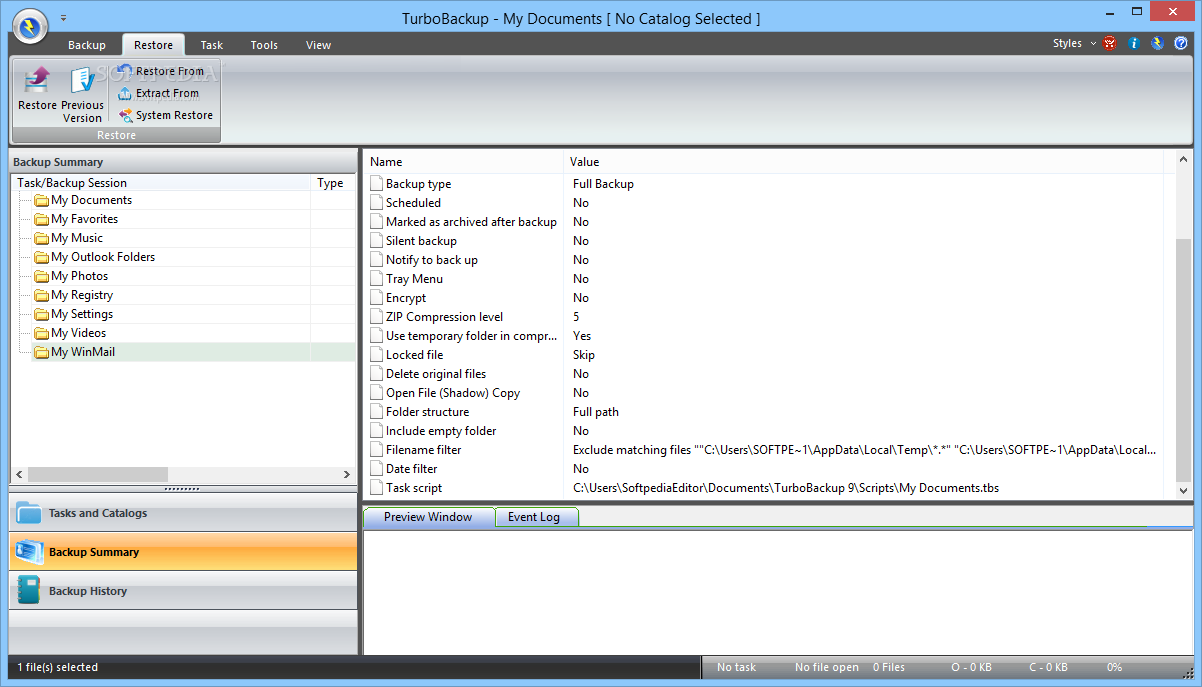Open the Tools ribbon tab

pyautogui.click(x=264, y=45)
